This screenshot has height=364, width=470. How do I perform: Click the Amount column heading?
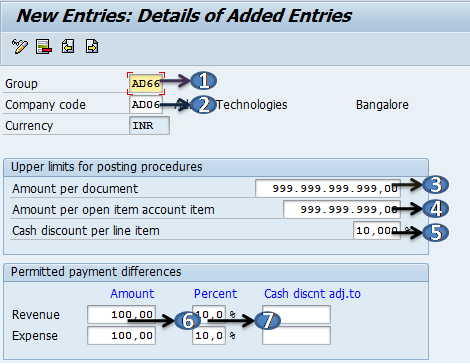click(132, 294)
